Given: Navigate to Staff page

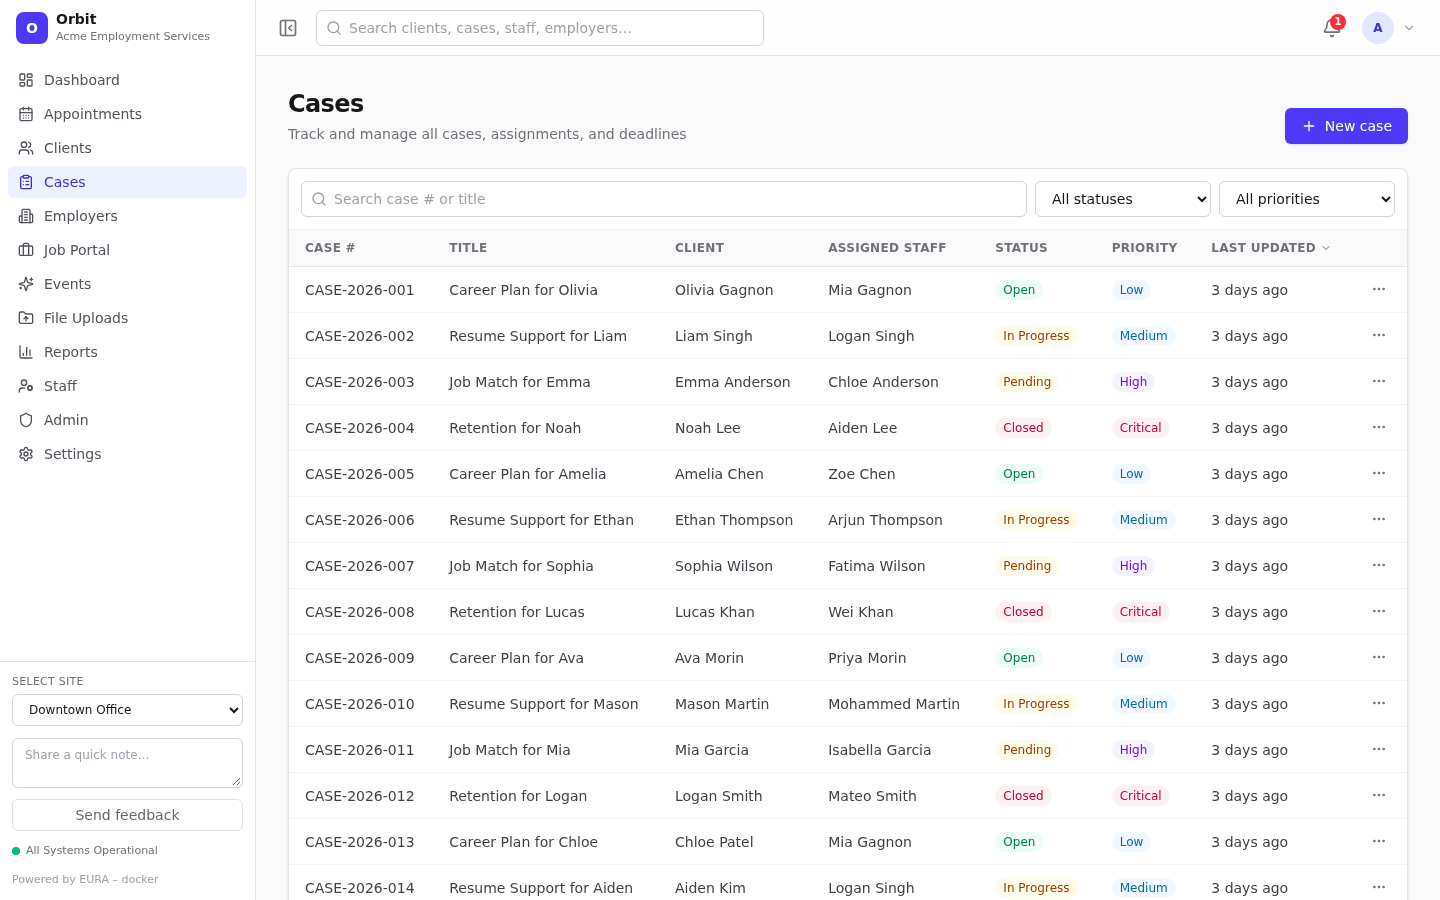Looking at the screenshot, I should (x=127, y=386).
